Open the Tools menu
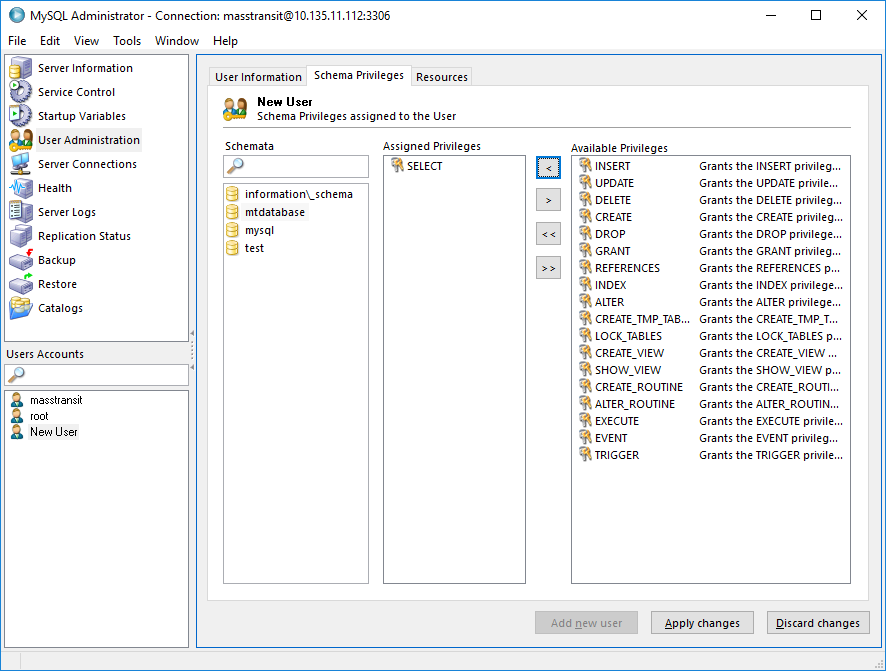 tap(126, 41)
